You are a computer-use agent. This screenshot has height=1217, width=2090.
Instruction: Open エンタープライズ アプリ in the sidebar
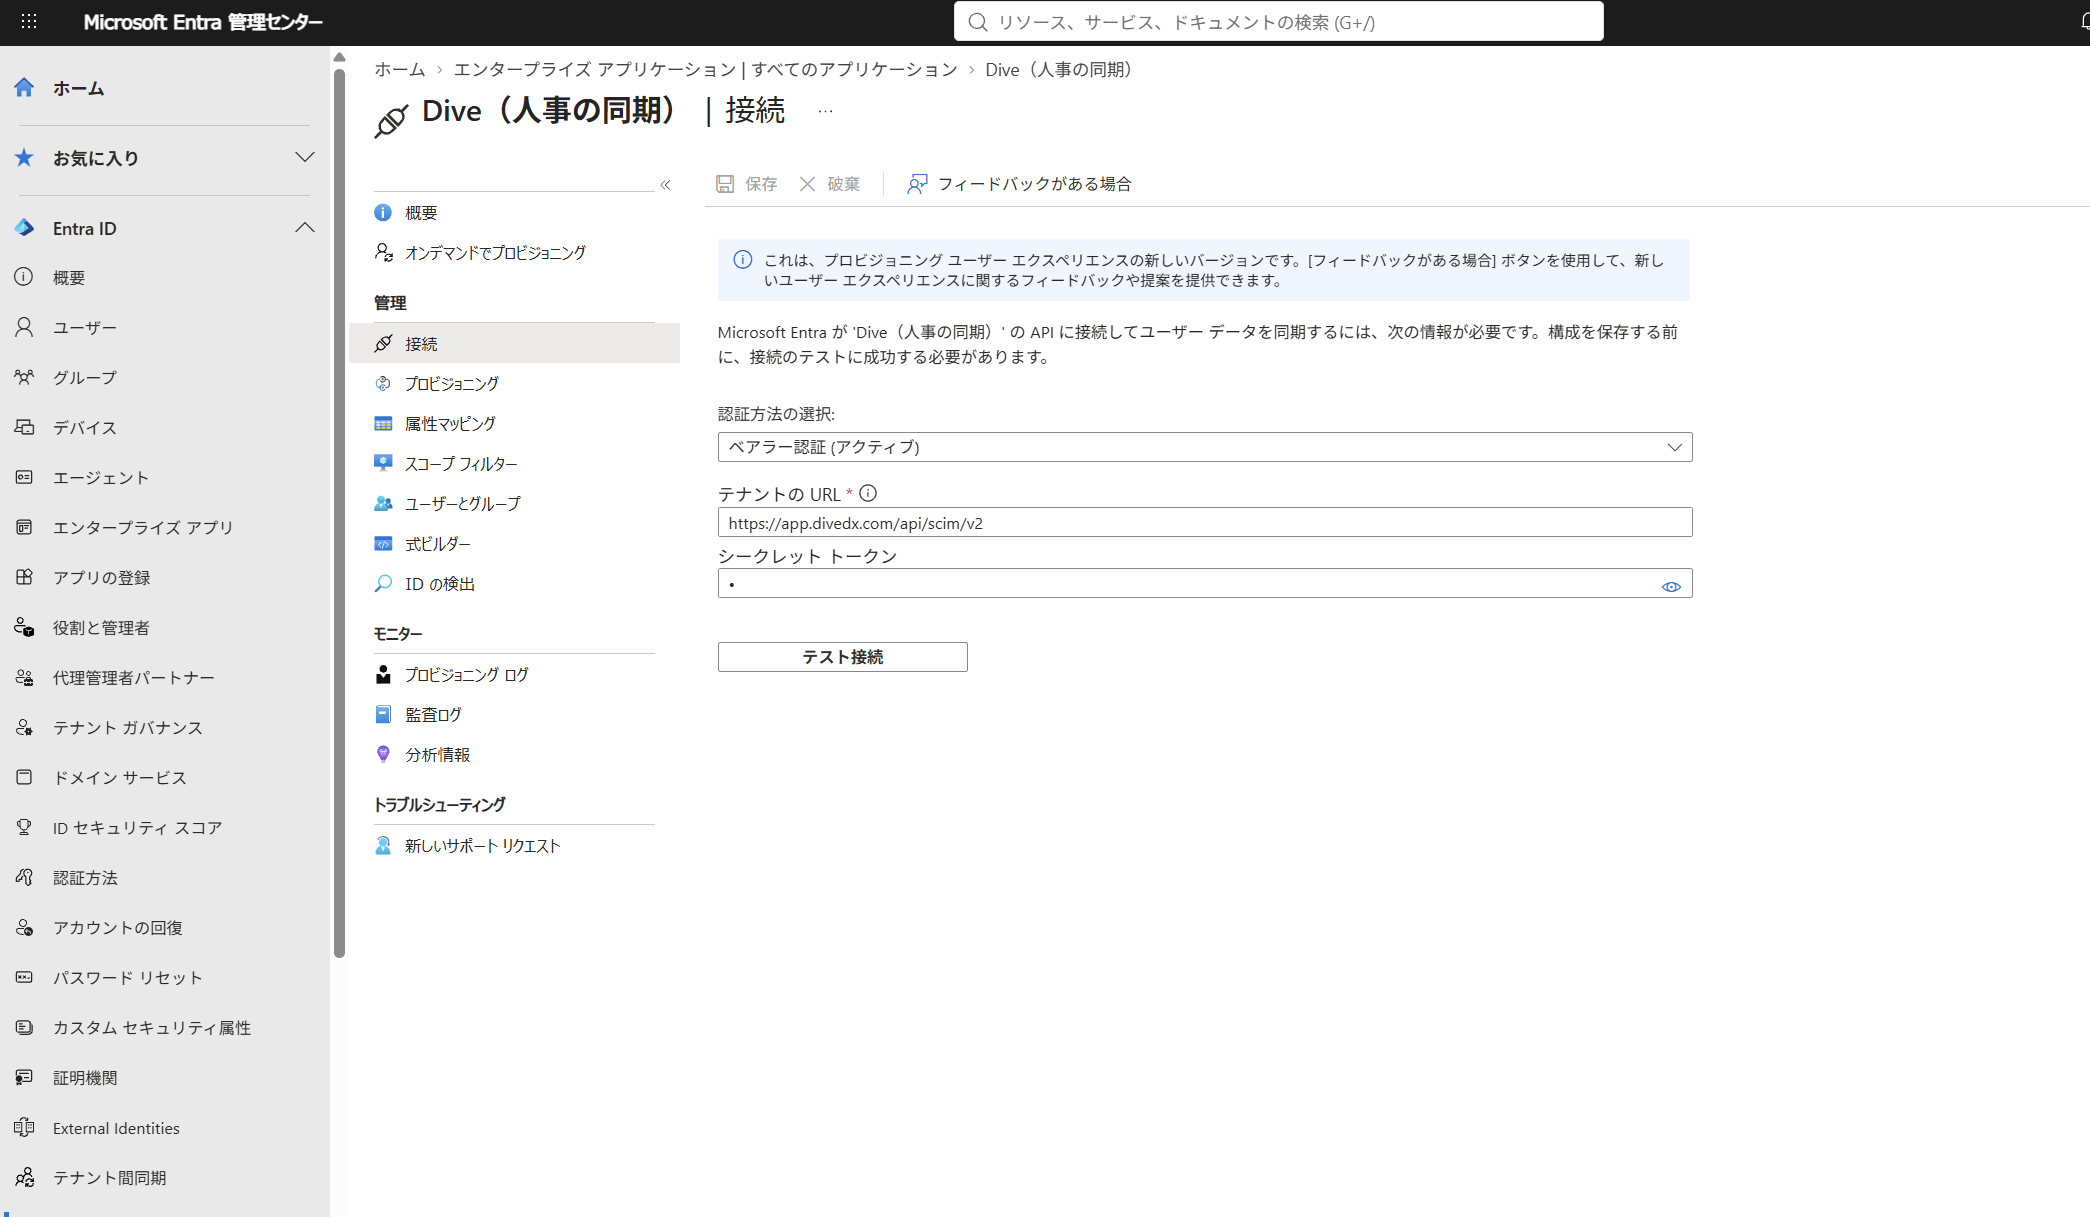coord(143,528)
